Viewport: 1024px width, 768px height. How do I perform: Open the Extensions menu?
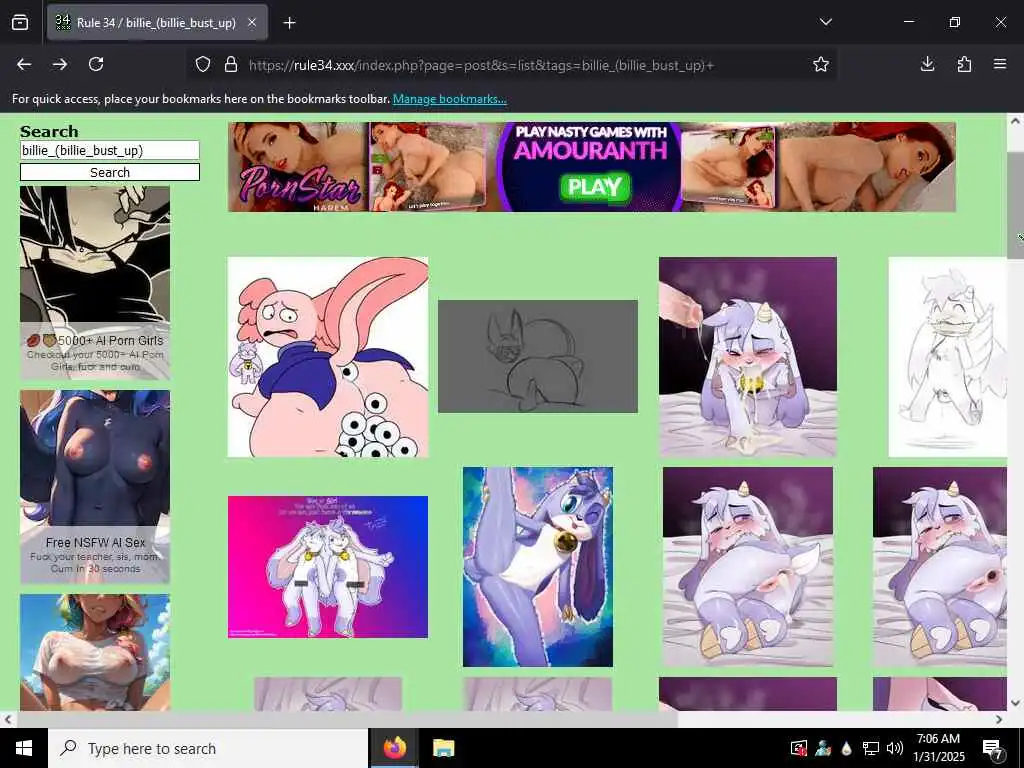pos(964,64)
